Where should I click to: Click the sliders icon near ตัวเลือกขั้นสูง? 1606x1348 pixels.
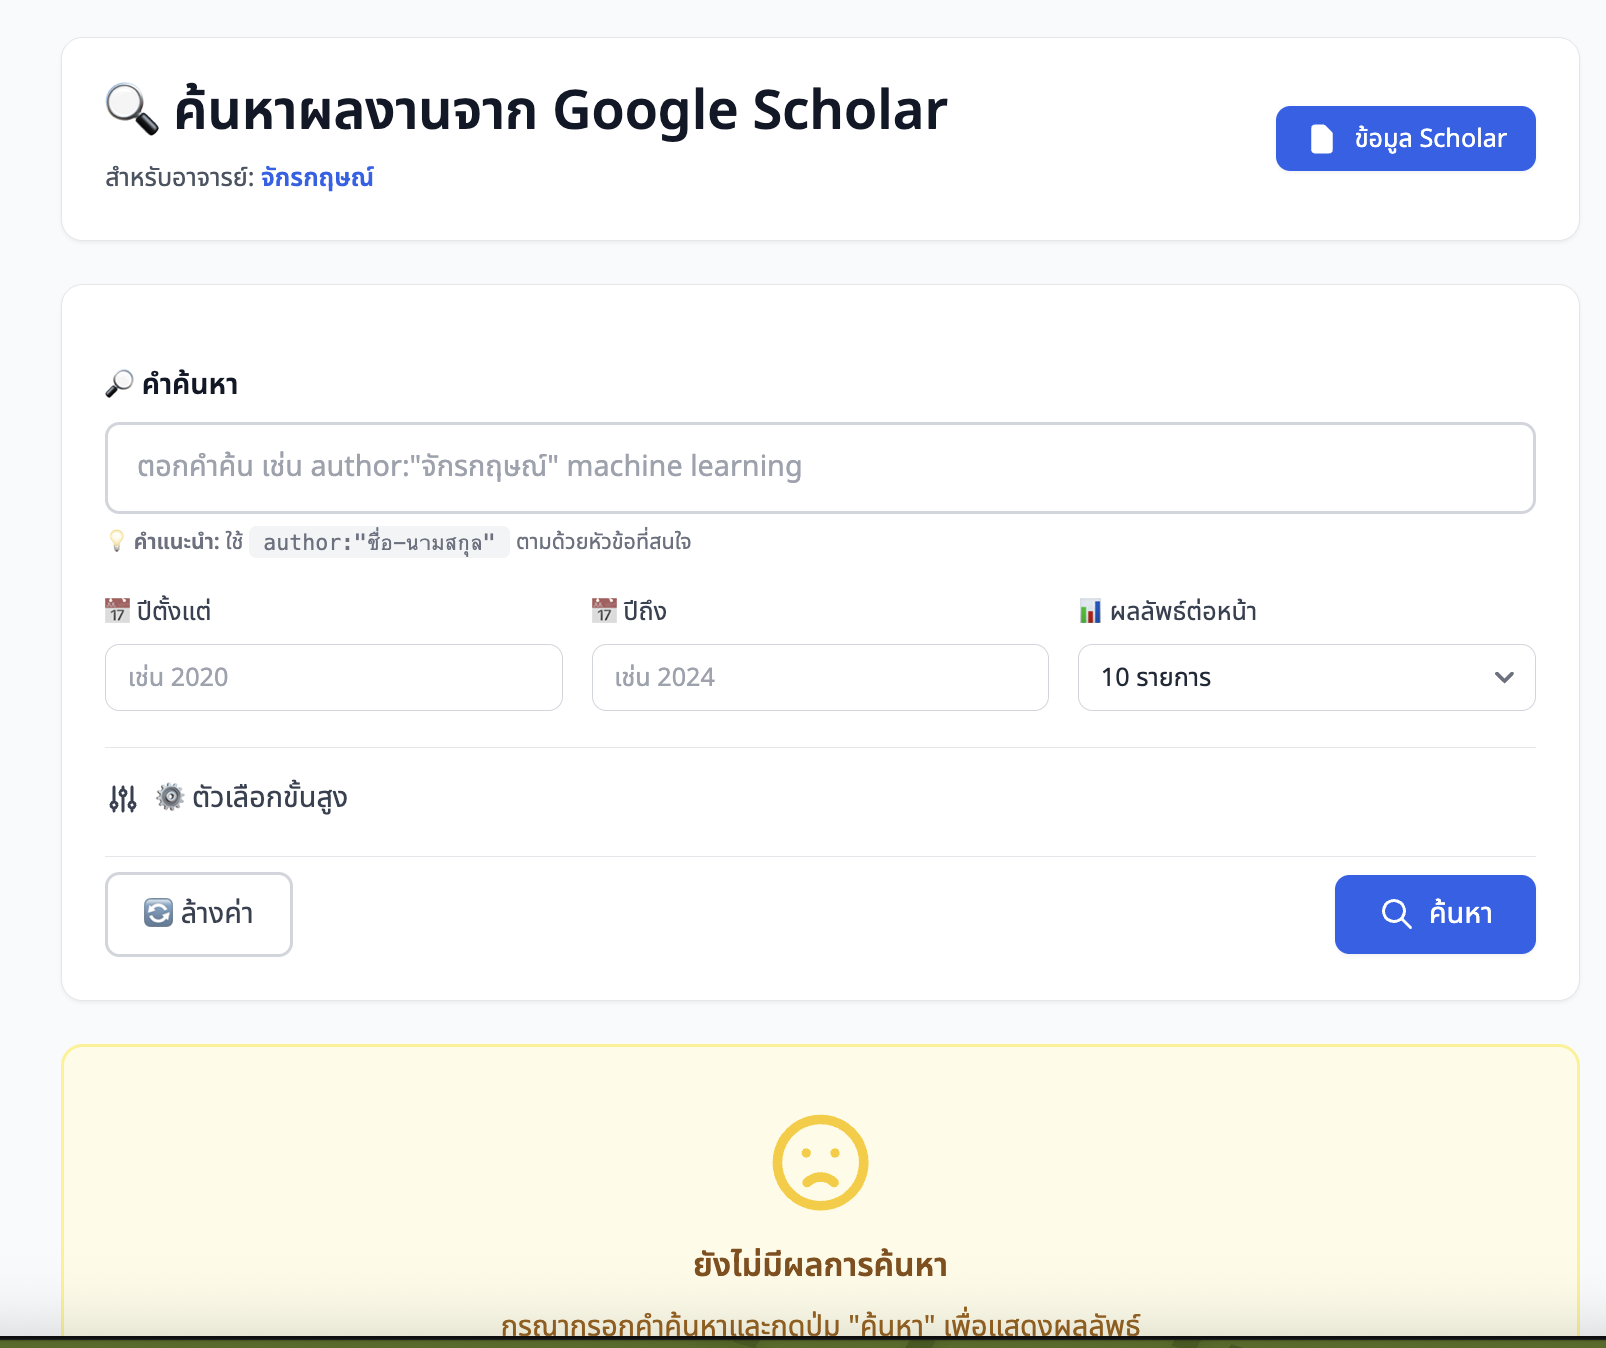tap(121, 797)
